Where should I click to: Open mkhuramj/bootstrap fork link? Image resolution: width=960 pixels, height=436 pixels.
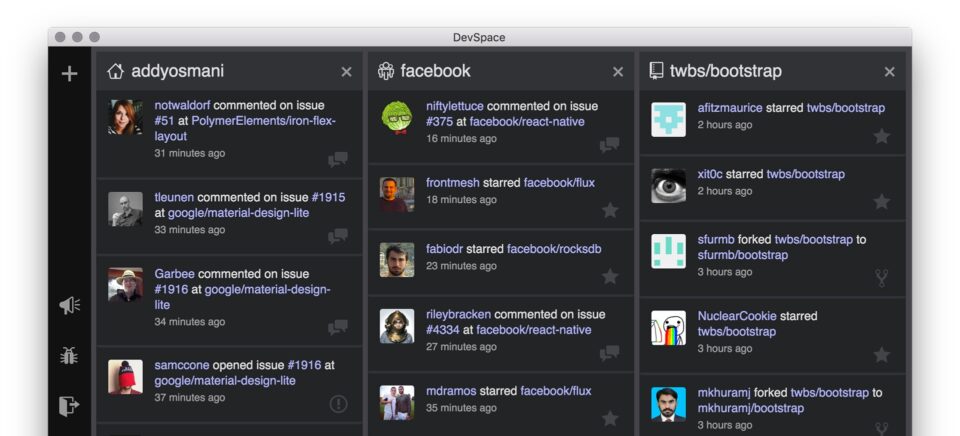pos(751,408)
